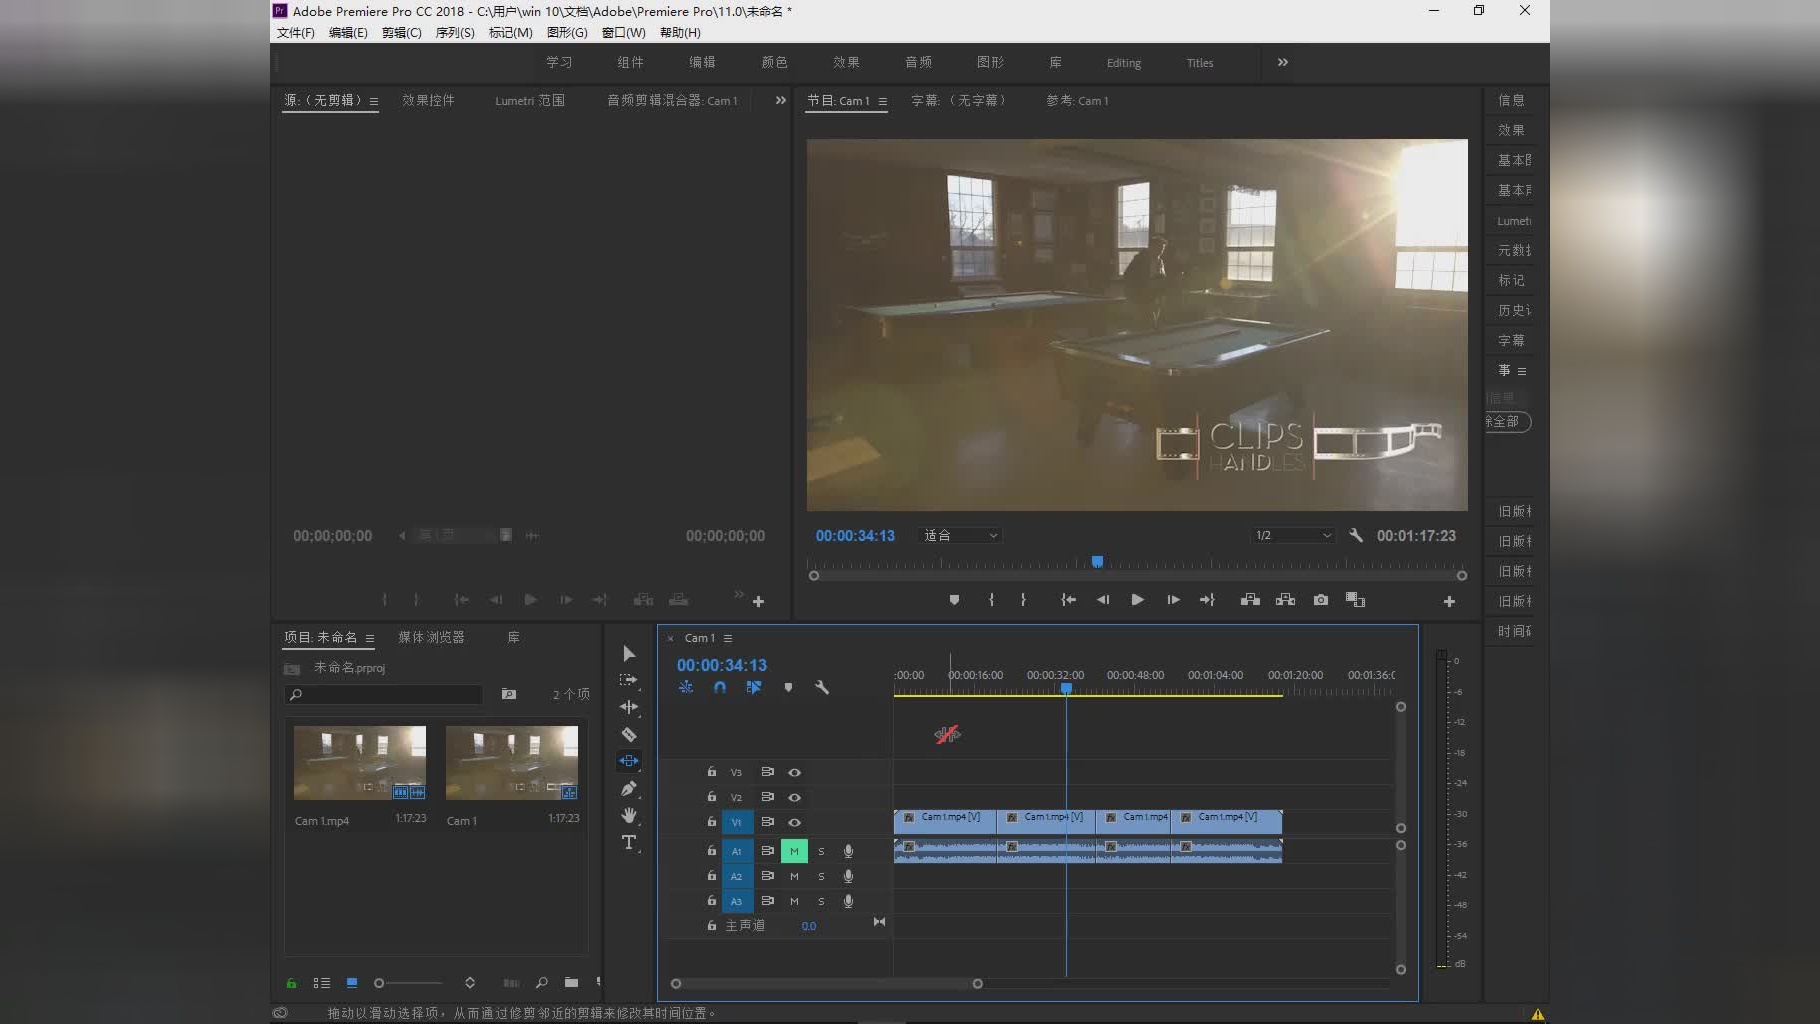1820x1024 pixels.
Task: Mark In point in program monitor
Action: pos(991,600)
